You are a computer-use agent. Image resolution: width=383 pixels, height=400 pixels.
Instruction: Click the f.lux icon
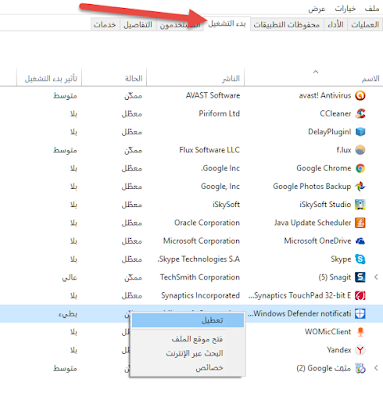tap(360, 150)
